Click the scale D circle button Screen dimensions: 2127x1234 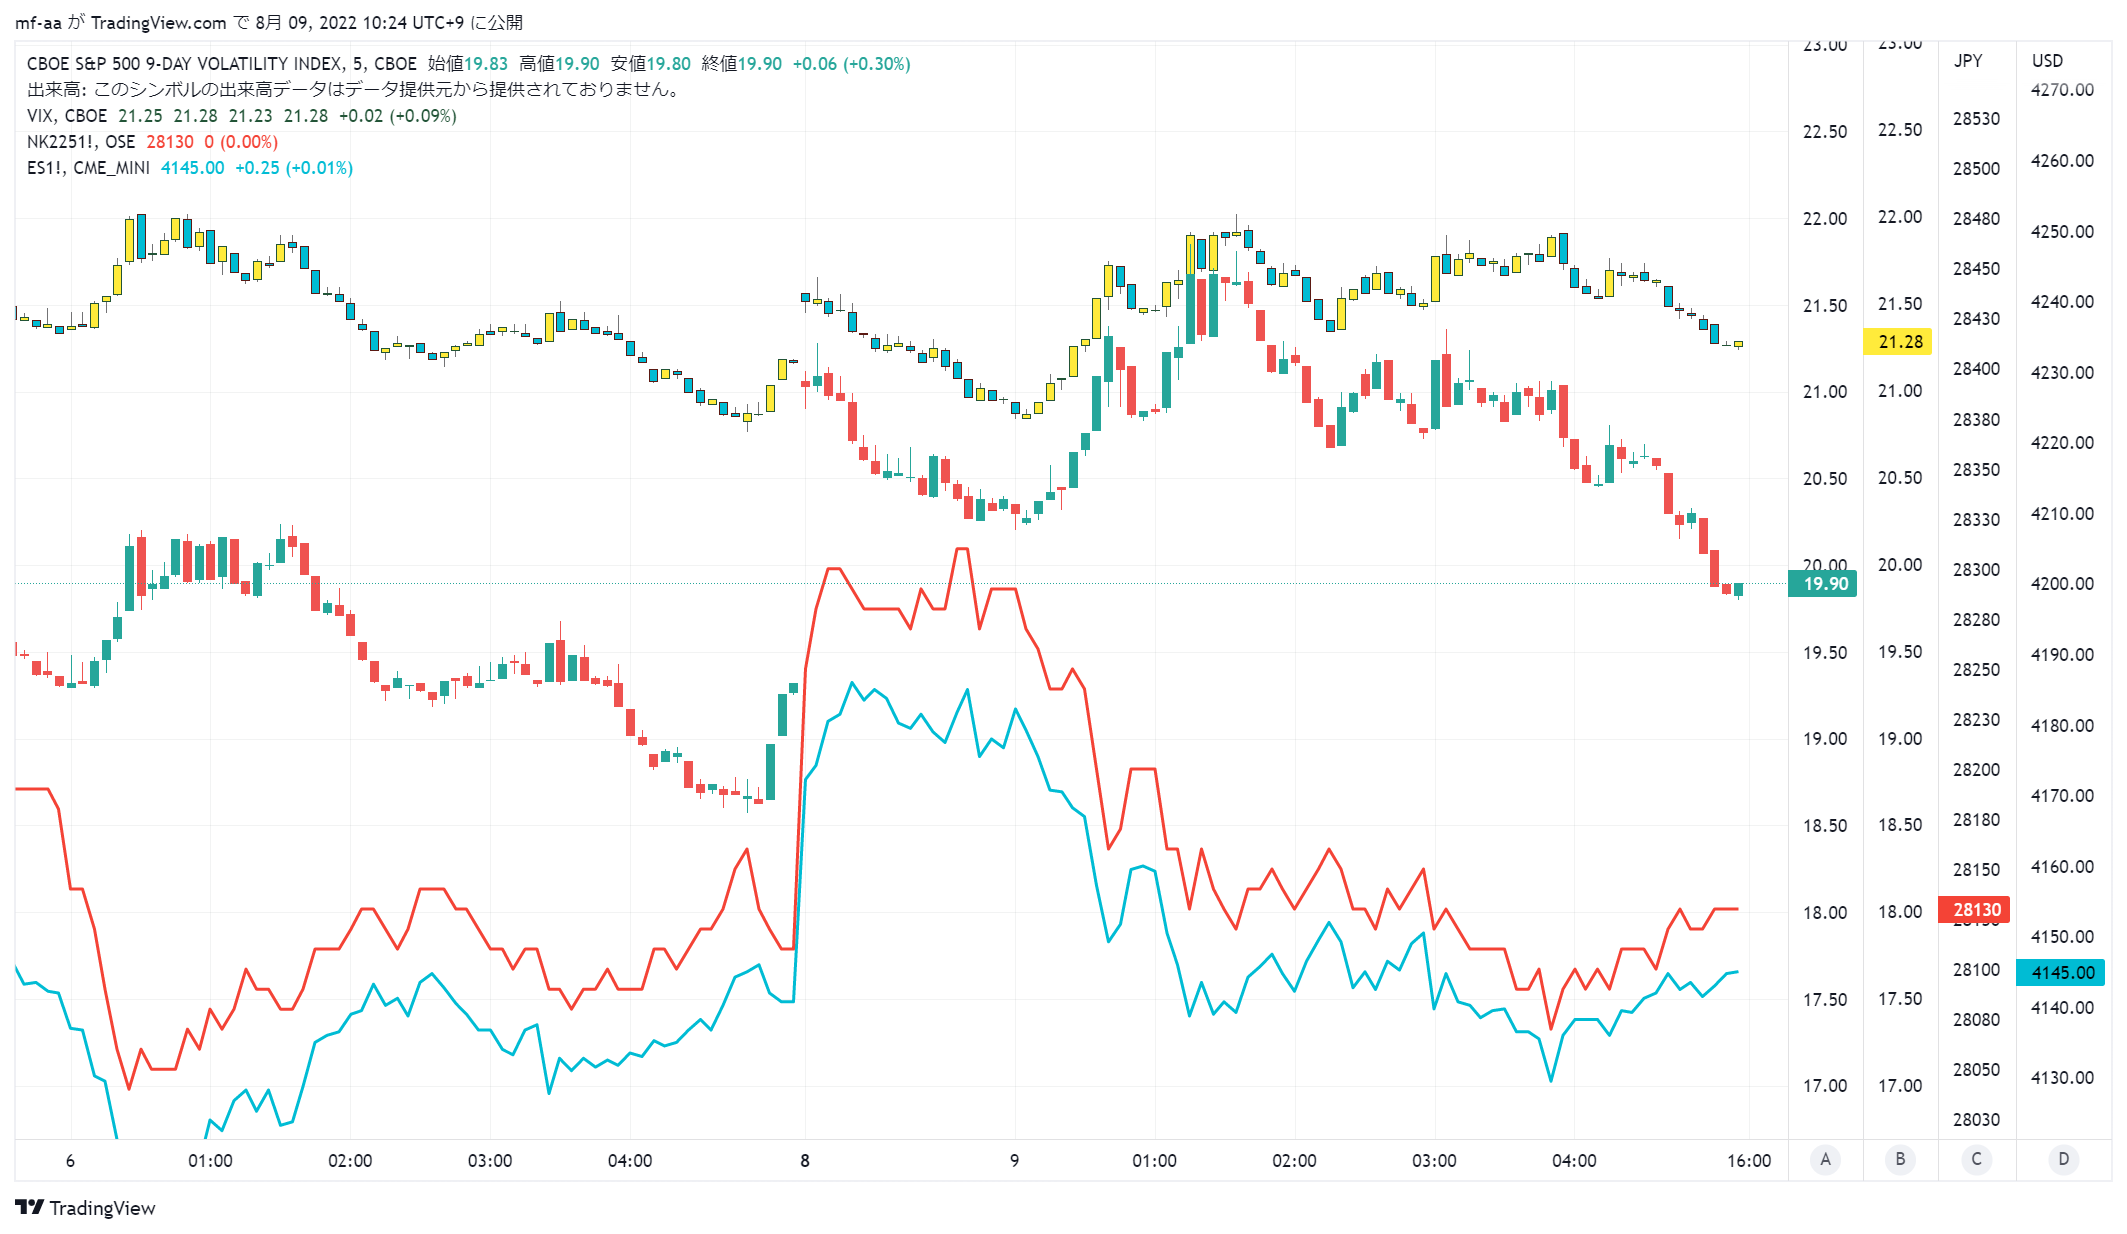(x=2063, y=1159)
